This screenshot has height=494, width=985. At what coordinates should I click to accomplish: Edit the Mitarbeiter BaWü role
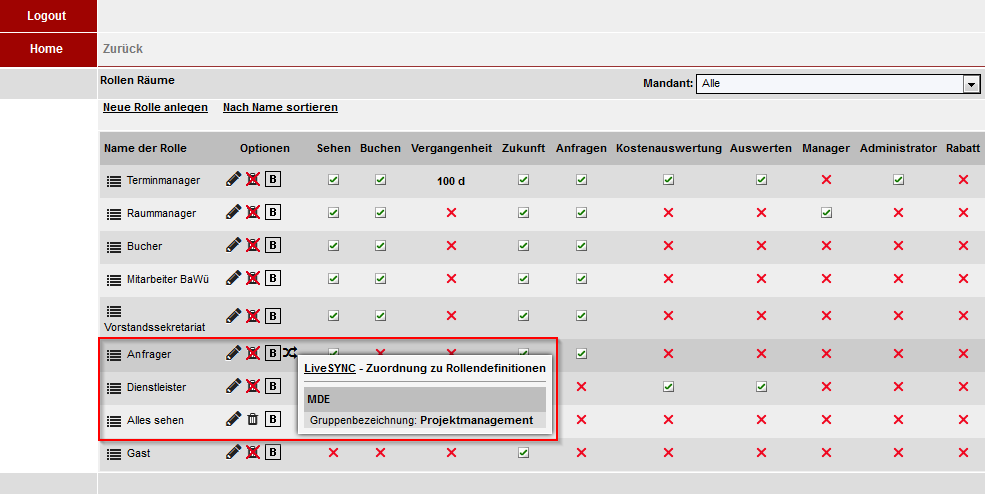[233, 278]
